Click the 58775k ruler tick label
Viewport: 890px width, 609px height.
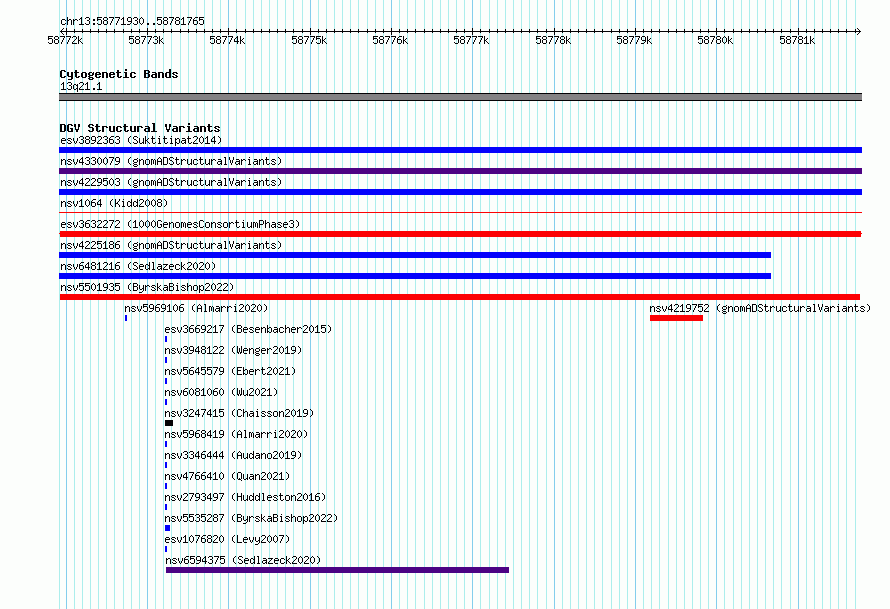[309, 40]
